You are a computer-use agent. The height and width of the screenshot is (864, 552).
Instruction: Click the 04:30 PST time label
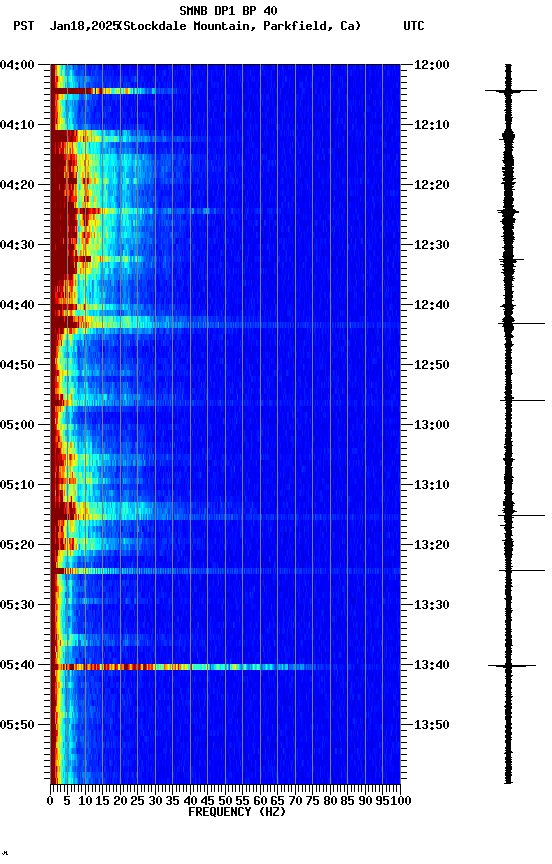17,245
